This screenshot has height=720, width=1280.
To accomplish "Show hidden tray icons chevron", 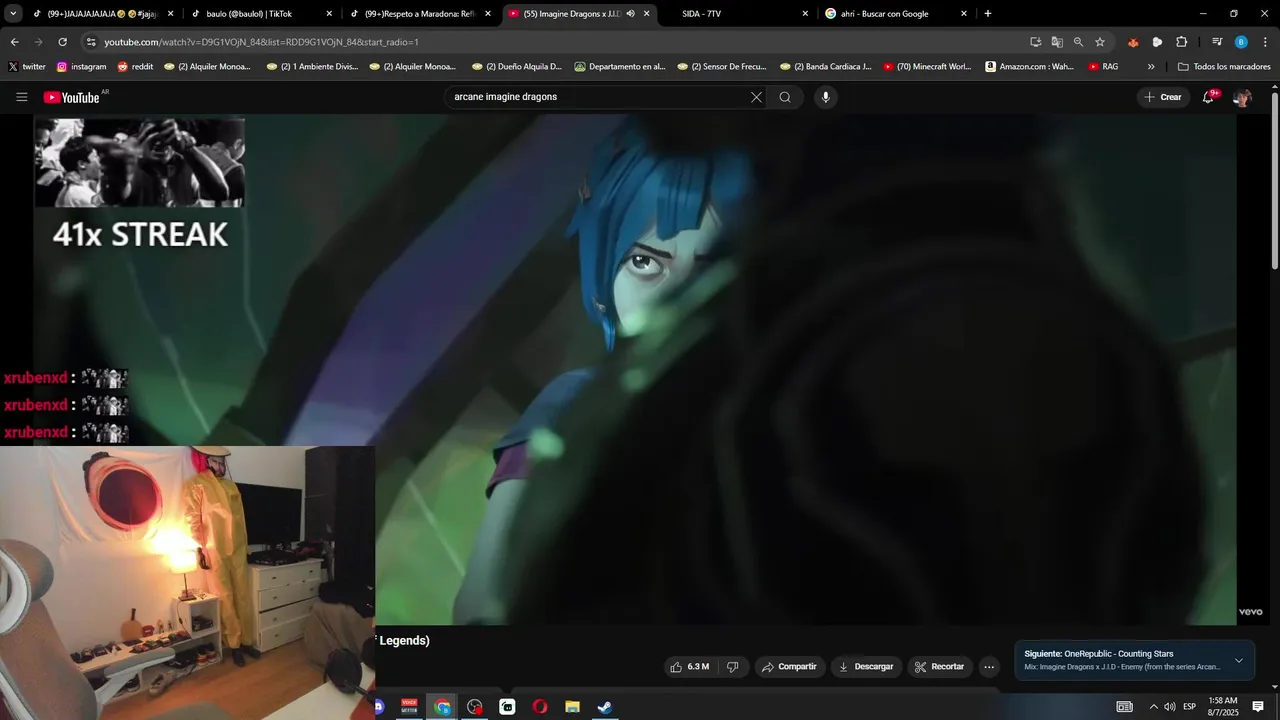I will (1153, 707).
